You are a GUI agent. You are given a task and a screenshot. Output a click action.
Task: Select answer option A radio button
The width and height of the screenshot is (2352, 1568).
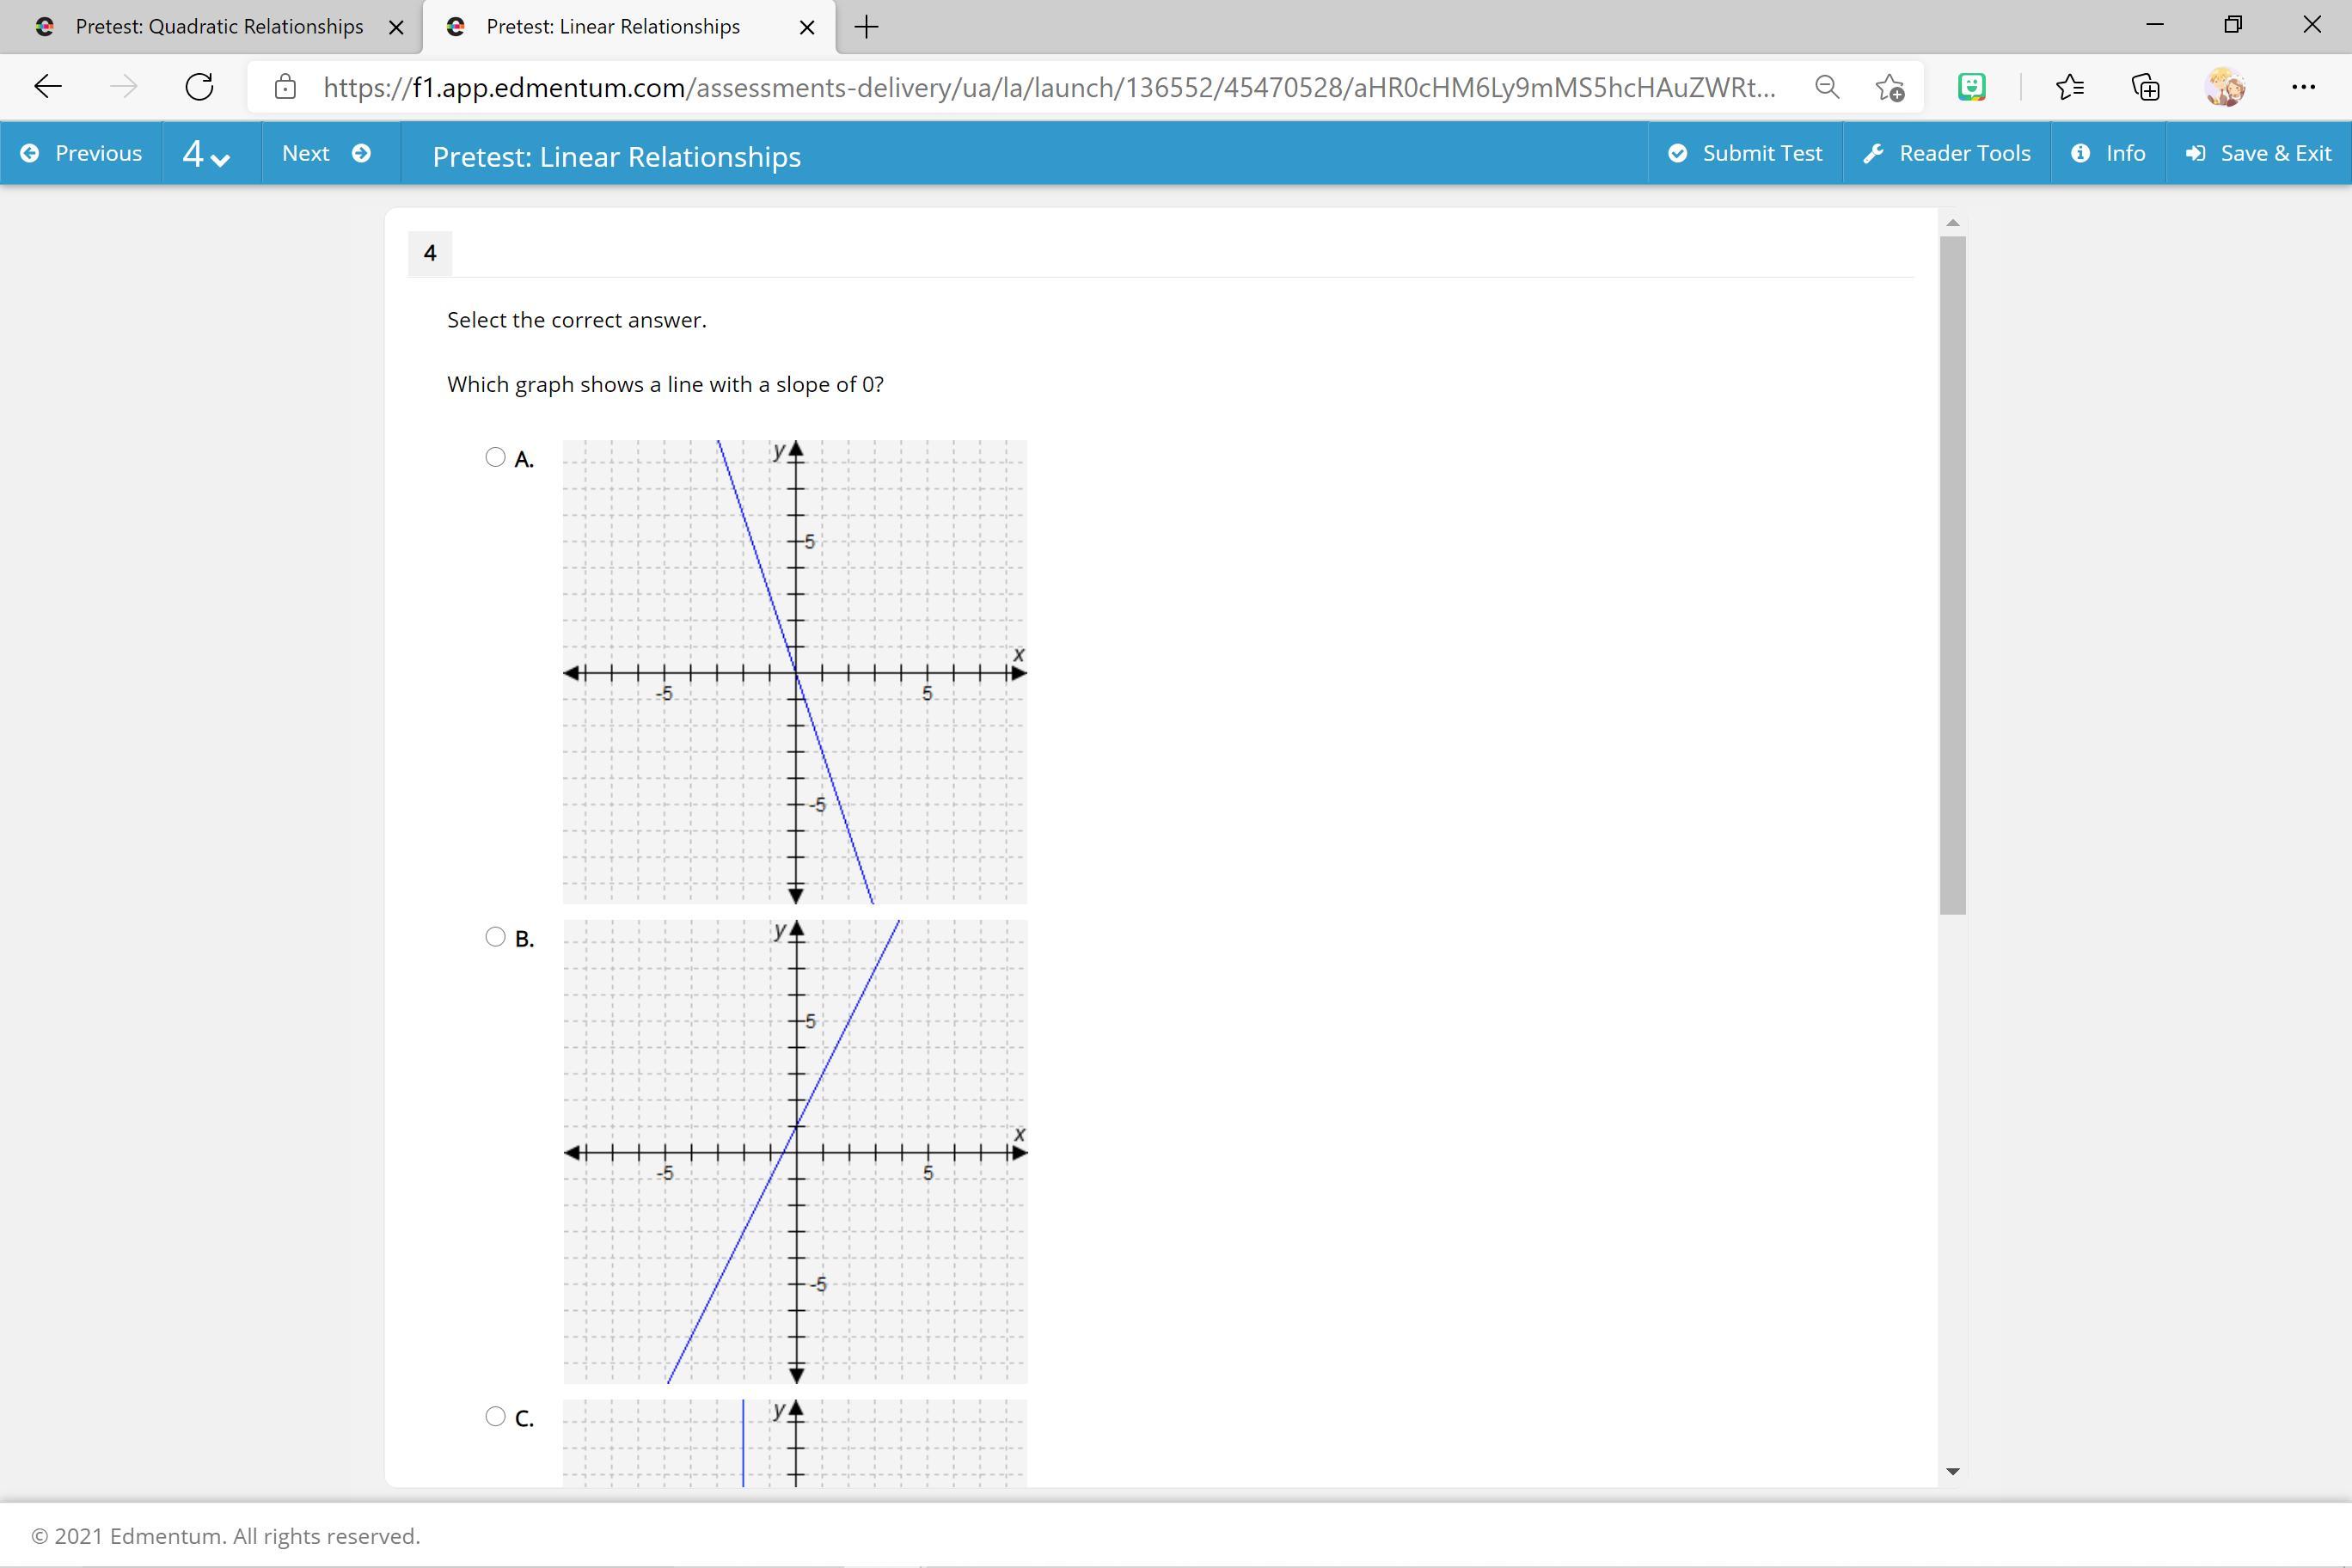[x=495, y=457]
